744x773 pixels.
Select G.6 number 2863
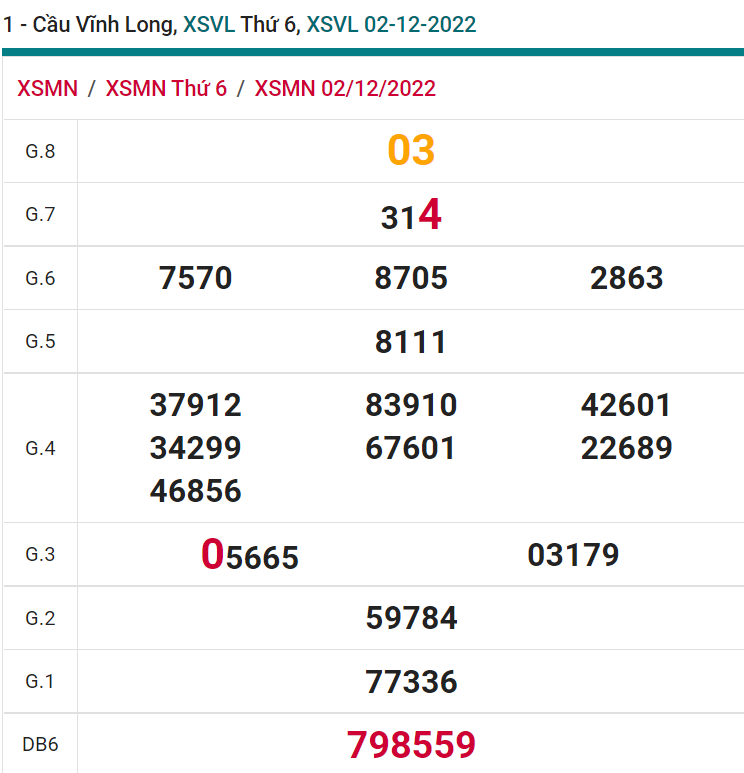627,278
